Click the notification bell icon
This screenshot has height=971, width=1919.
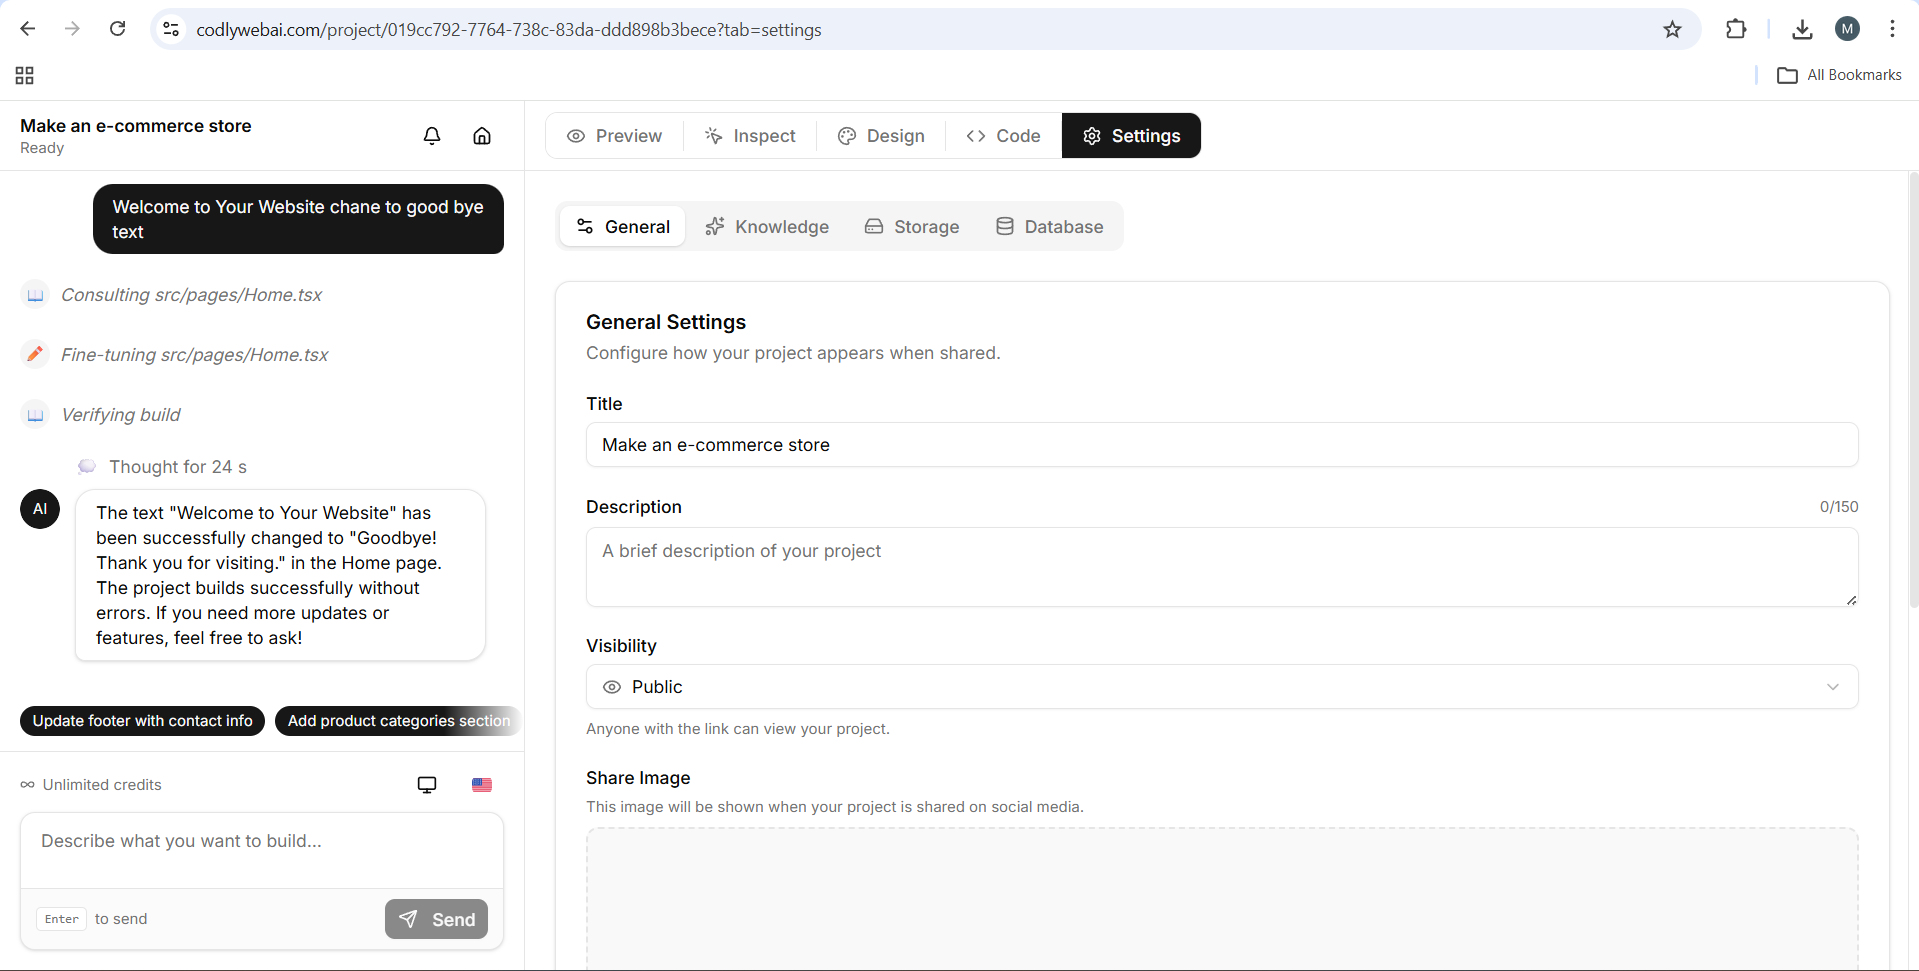(432, 136)
